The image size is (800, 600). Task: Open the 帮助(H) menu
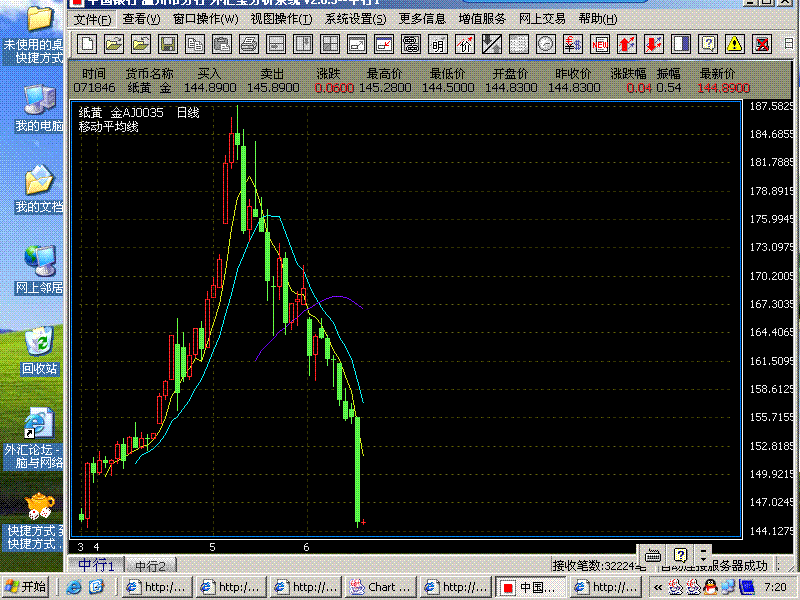coord(597,19)
